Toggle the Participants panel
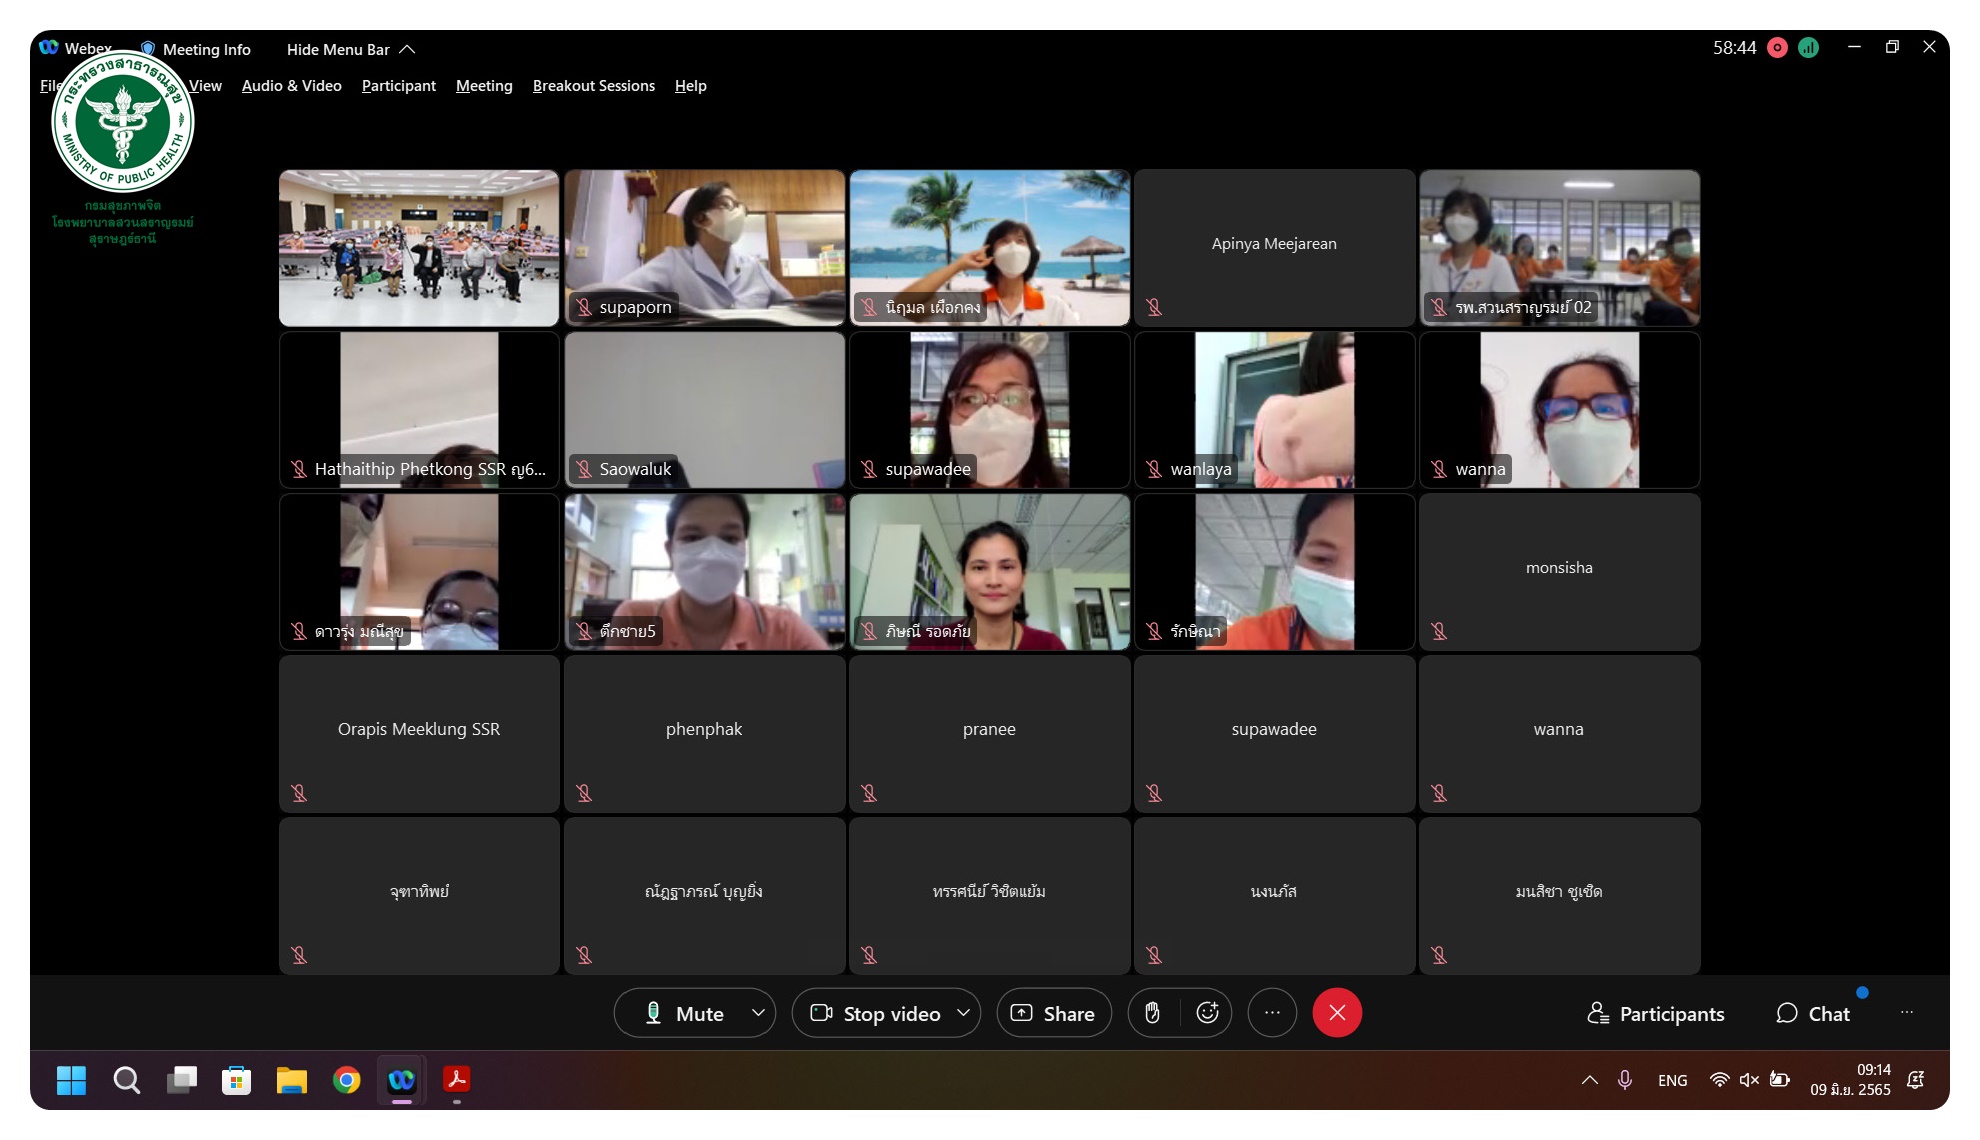This screenshot has width=1980, height=1140. coord(1656,1013)
